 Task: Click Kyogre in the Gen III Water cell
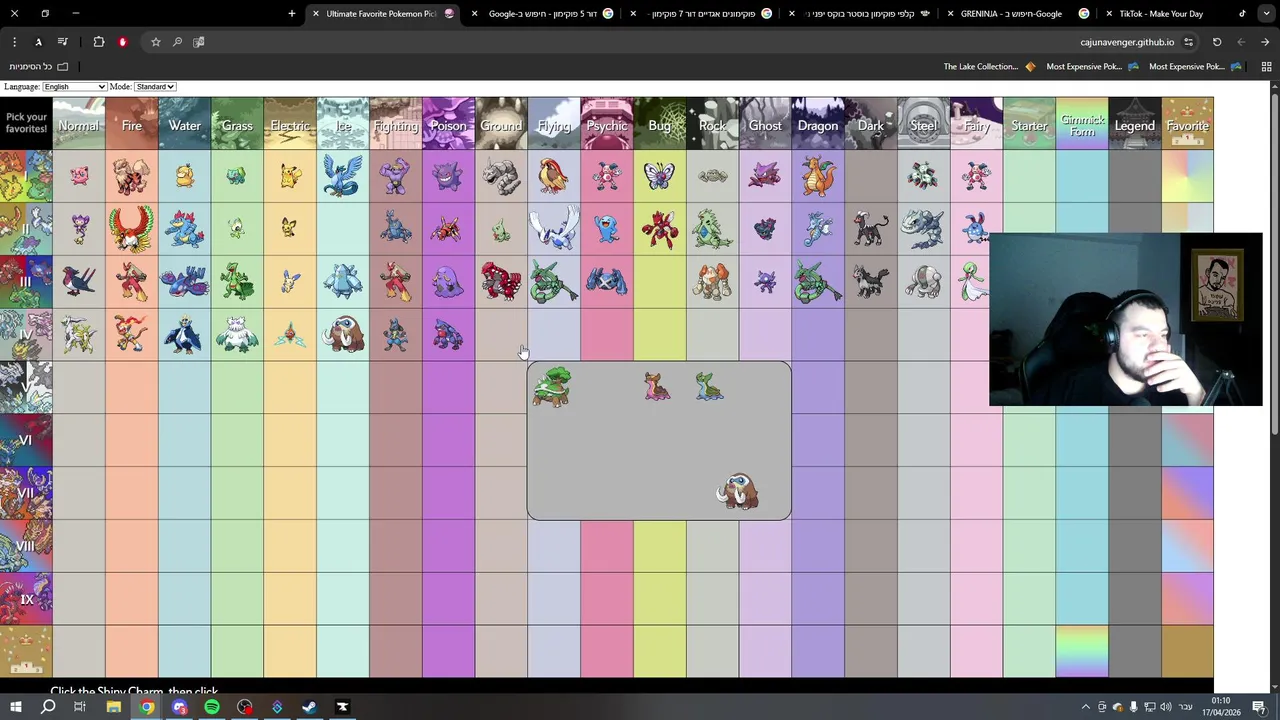point(184,282)
